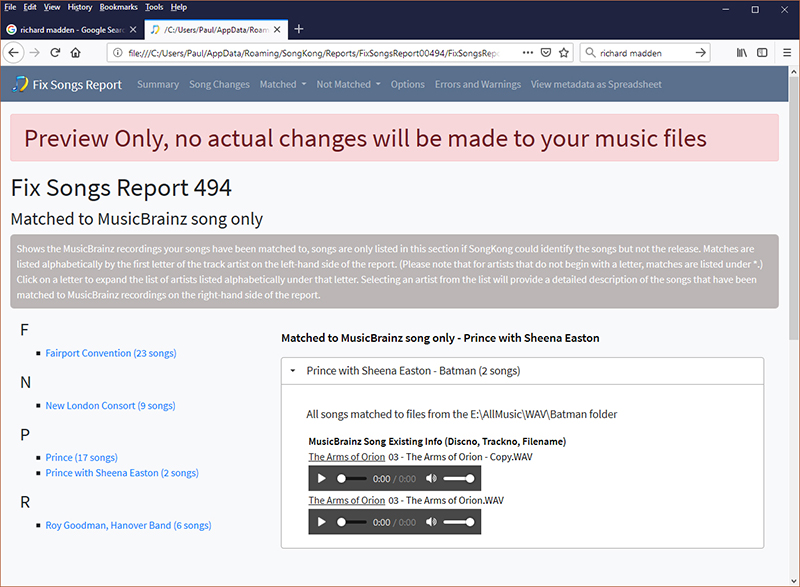
Task: Expand the Matched dropdown in the navbar
Action: click(x=283, y=84)
